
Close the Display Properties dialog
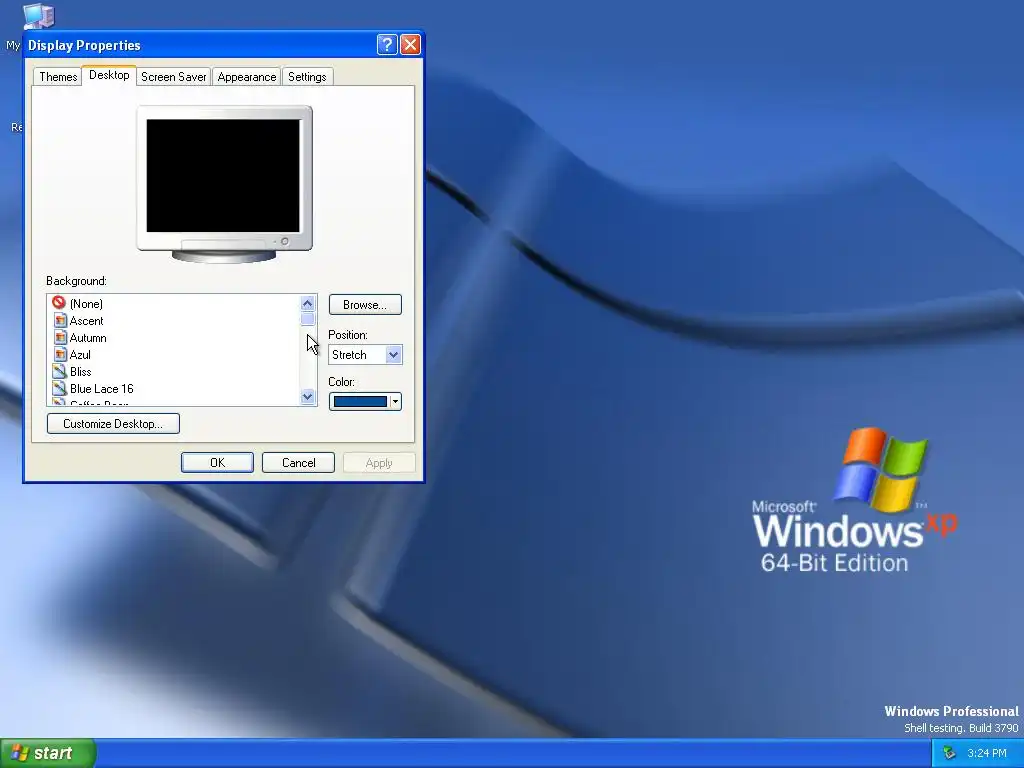click(x=410, y=44)
